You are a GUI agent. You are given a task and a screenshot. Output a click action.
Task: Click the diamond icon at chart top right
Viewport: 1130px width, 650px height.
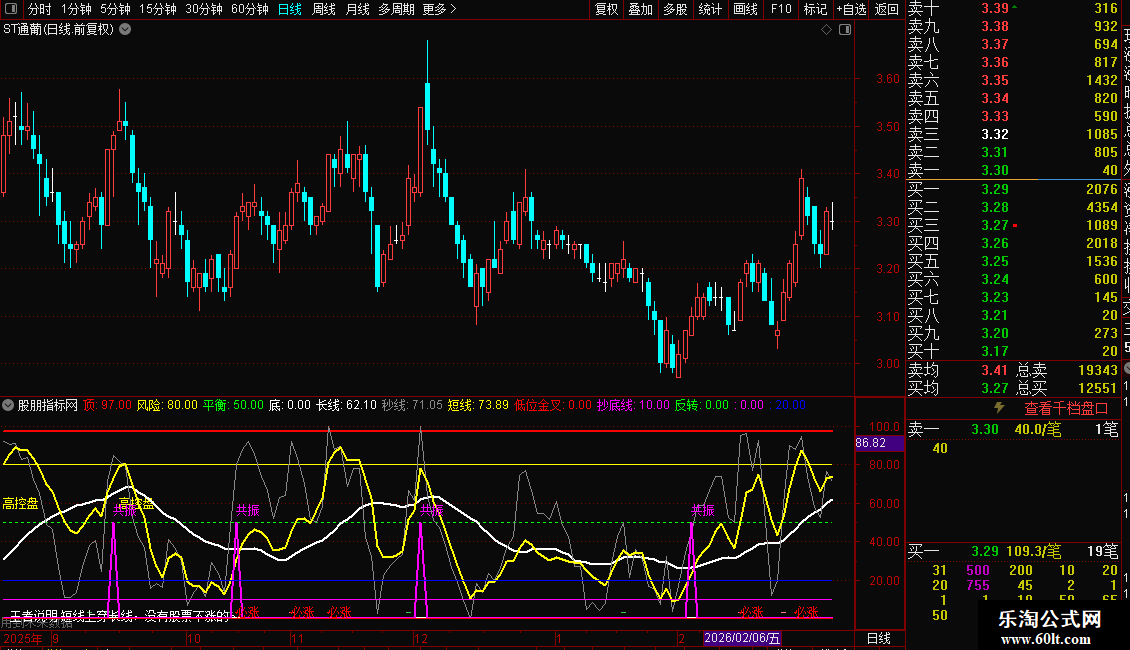827,30
